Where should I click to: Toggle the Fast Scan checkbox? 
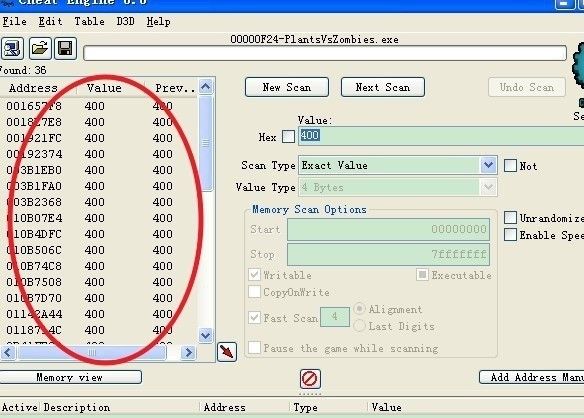[254, 318]
